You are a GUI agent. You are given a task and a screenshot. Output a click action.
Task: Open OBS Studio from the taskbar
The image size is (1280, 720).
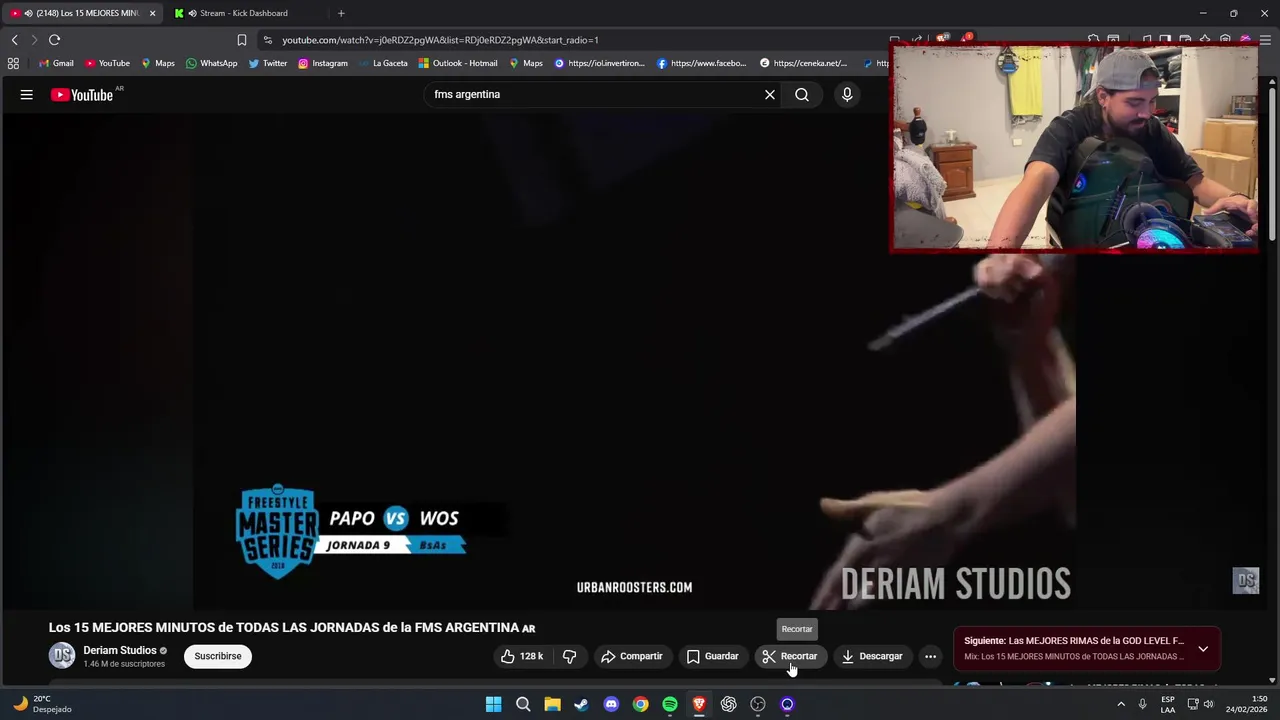758,704
